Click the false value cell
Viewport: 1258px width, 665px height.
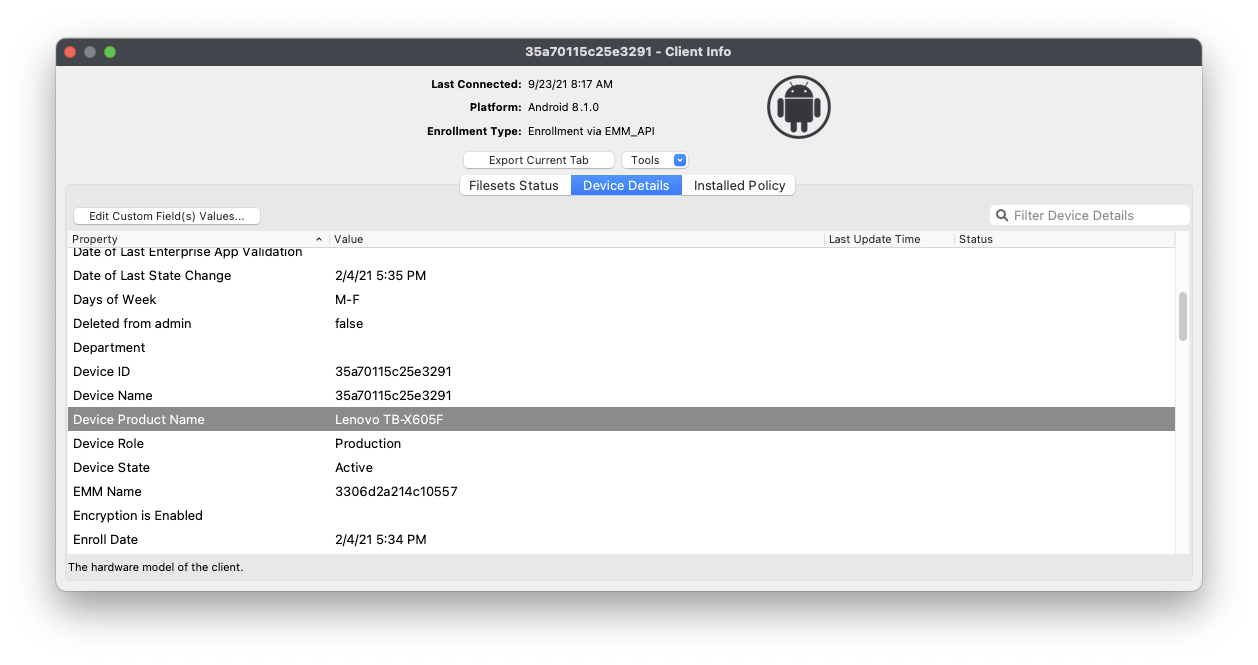pos(349,324)
